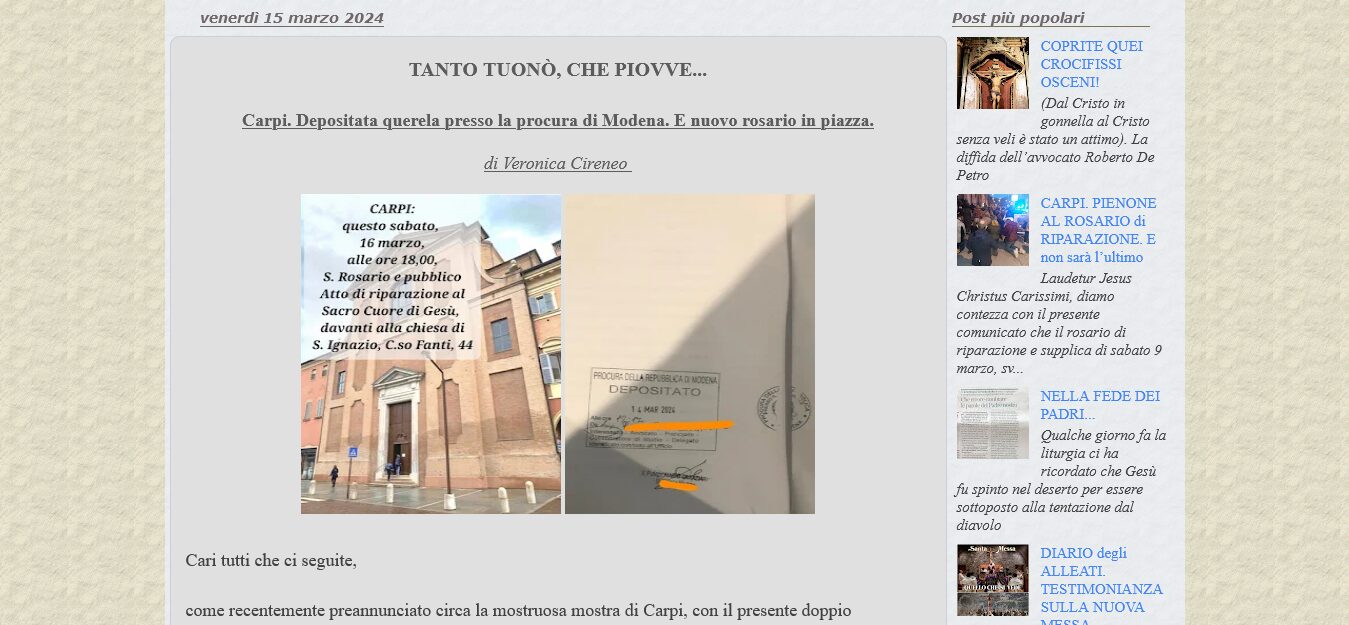The image size is (1349, 625).
Task: Click the 'Carpi. Depositata querela' subtitle
Action: (558, 121)
